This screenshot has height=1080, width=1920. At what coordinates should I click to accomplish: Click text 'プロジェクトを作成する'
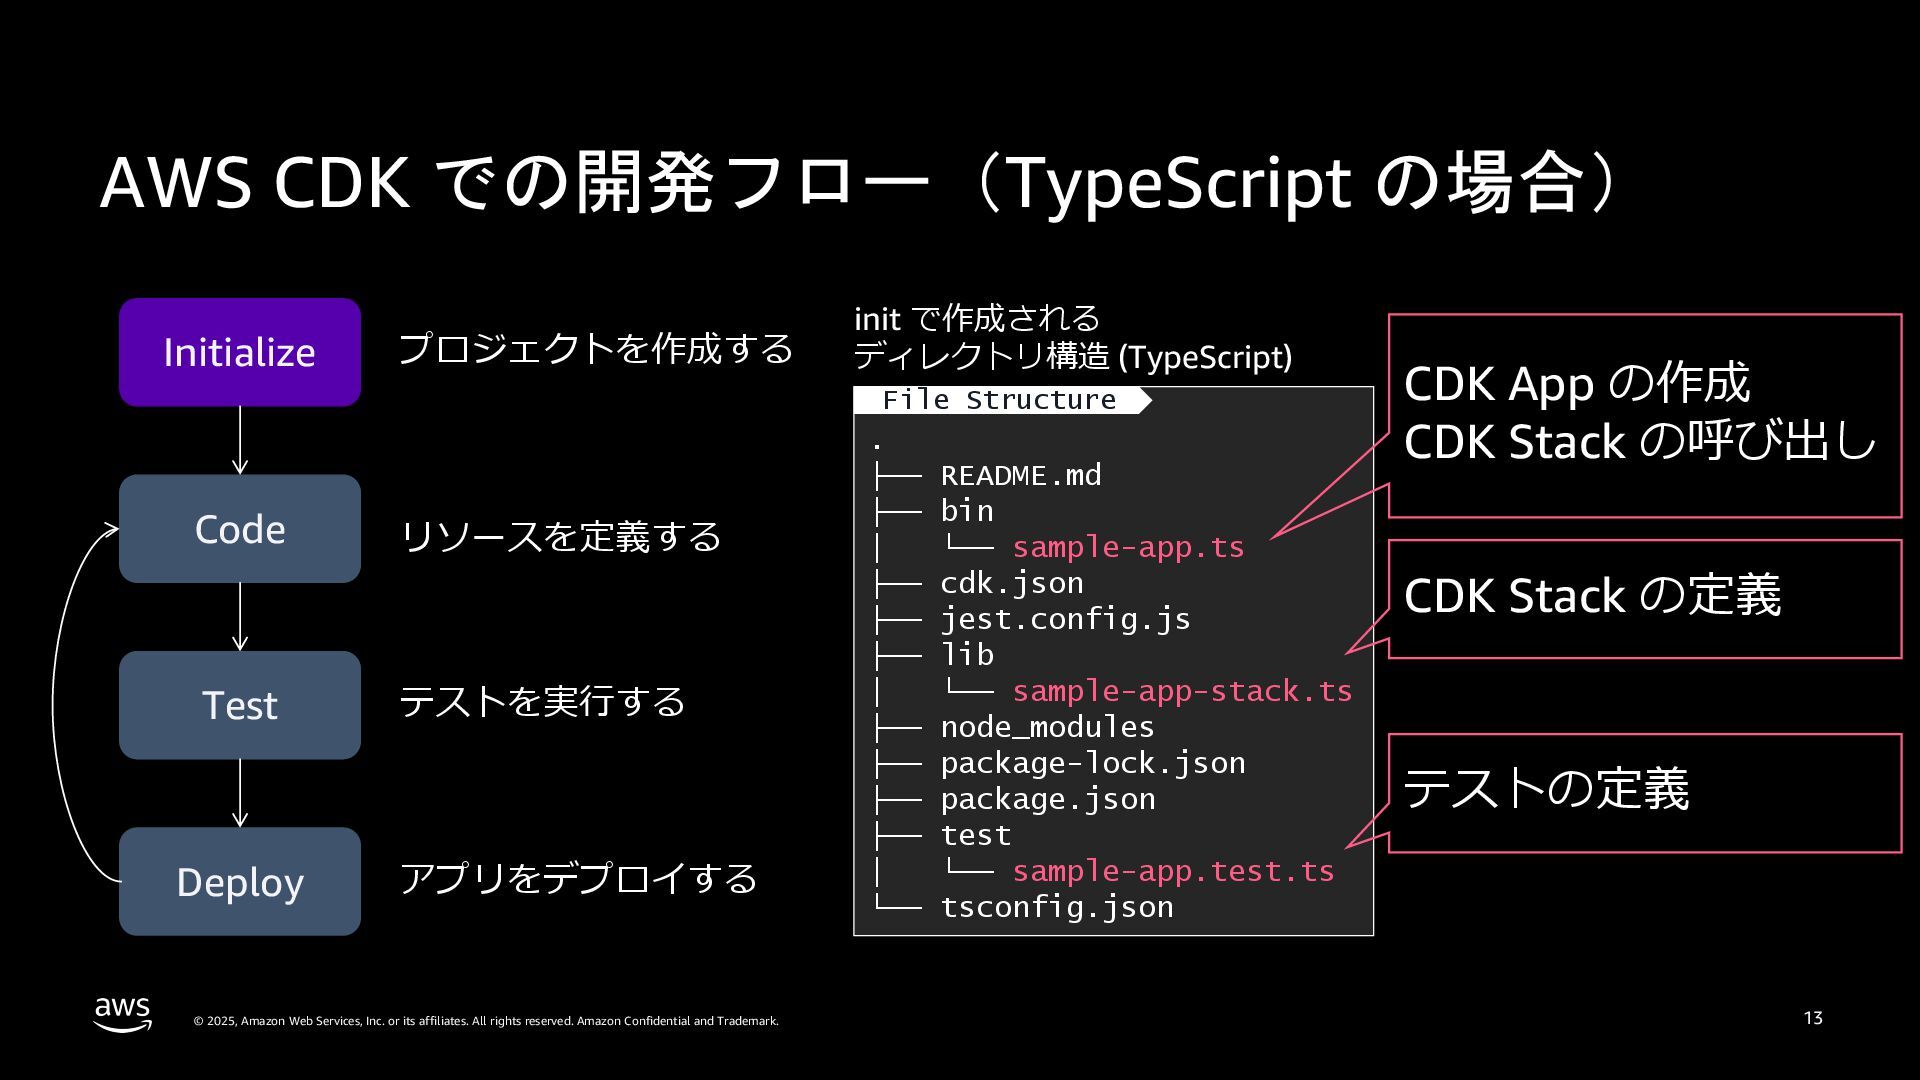pos(596,349)
